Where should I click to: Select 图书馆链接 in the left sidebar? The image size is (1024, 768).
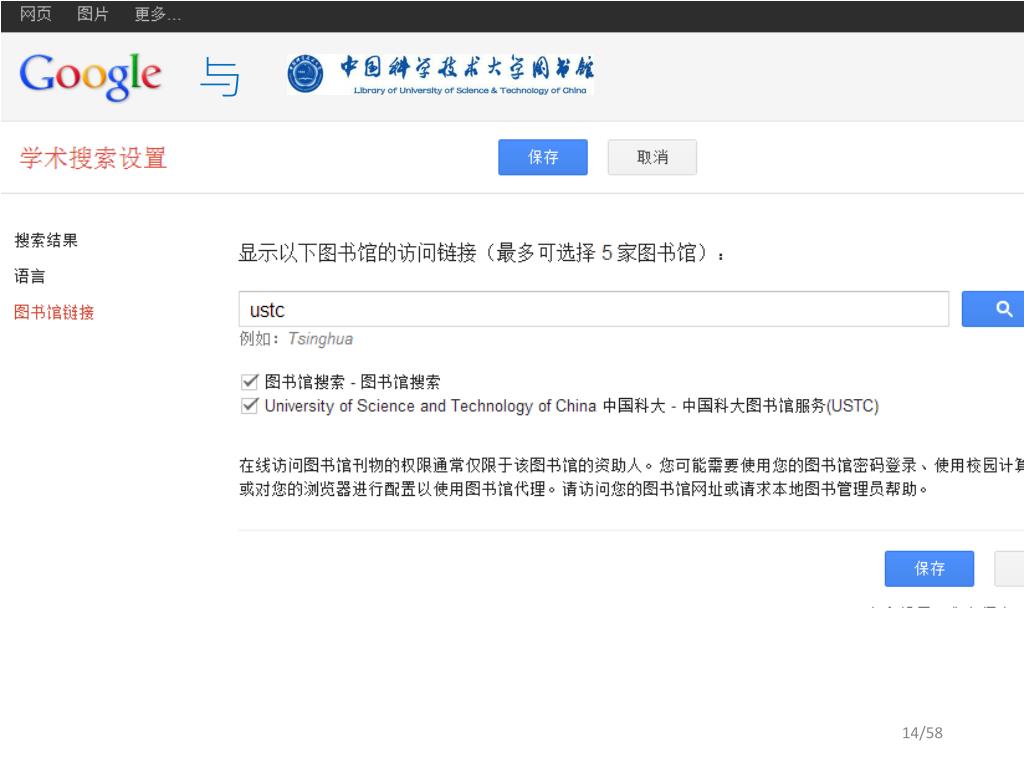coord(54,312)
